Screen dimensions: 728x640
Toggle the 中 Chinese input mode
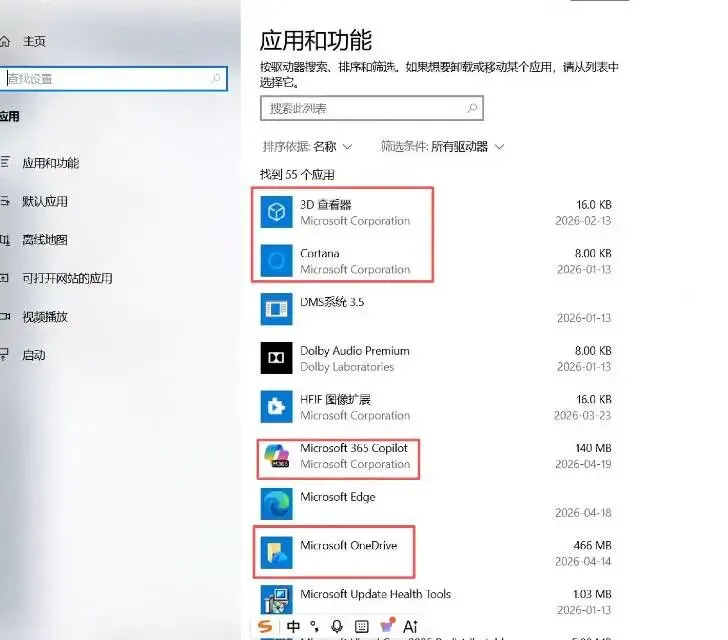293,627
